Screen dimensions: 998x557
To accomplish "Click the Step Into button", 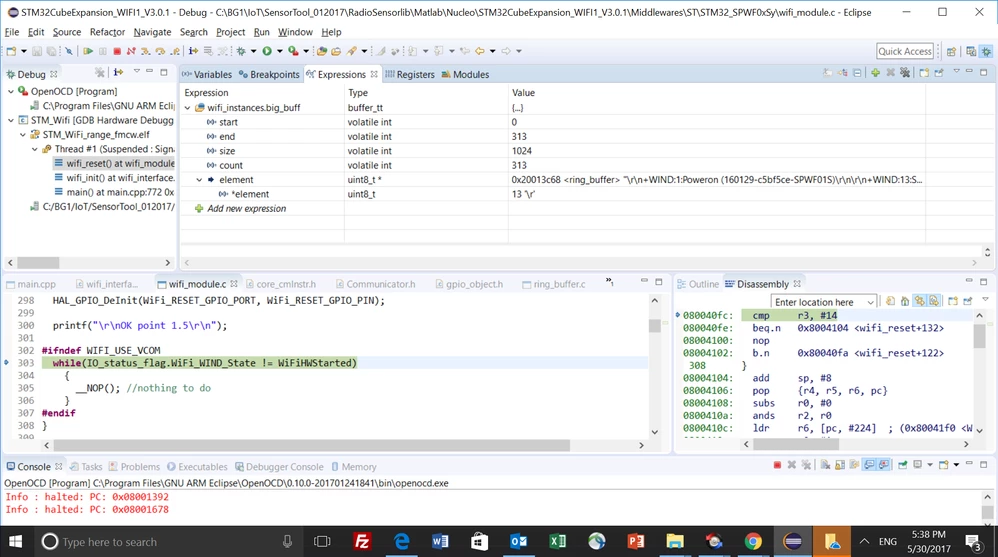I will (x=146, y=51).
